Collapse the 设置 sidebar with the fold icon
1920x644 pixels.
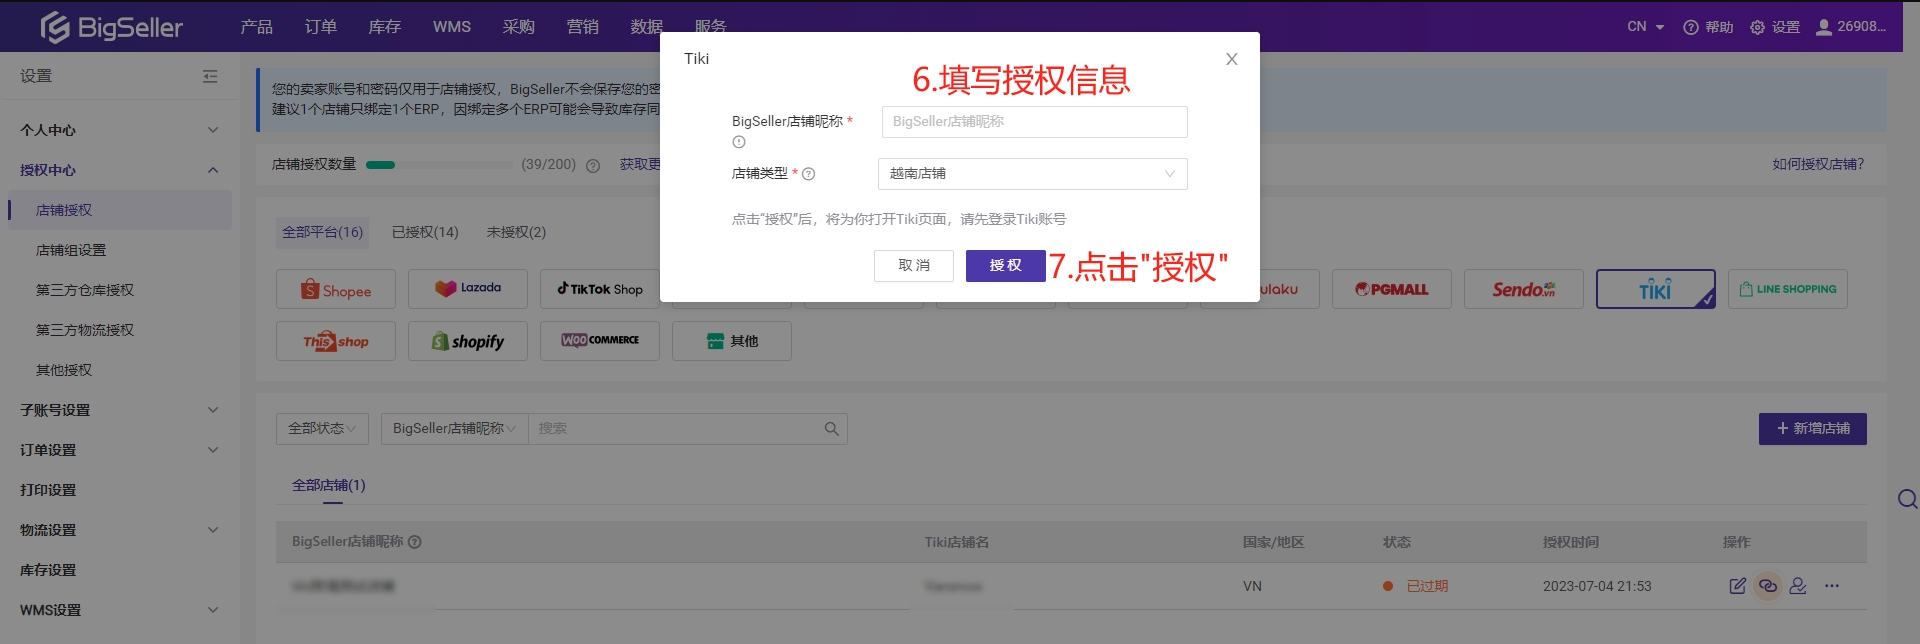(x=210, y=76)
